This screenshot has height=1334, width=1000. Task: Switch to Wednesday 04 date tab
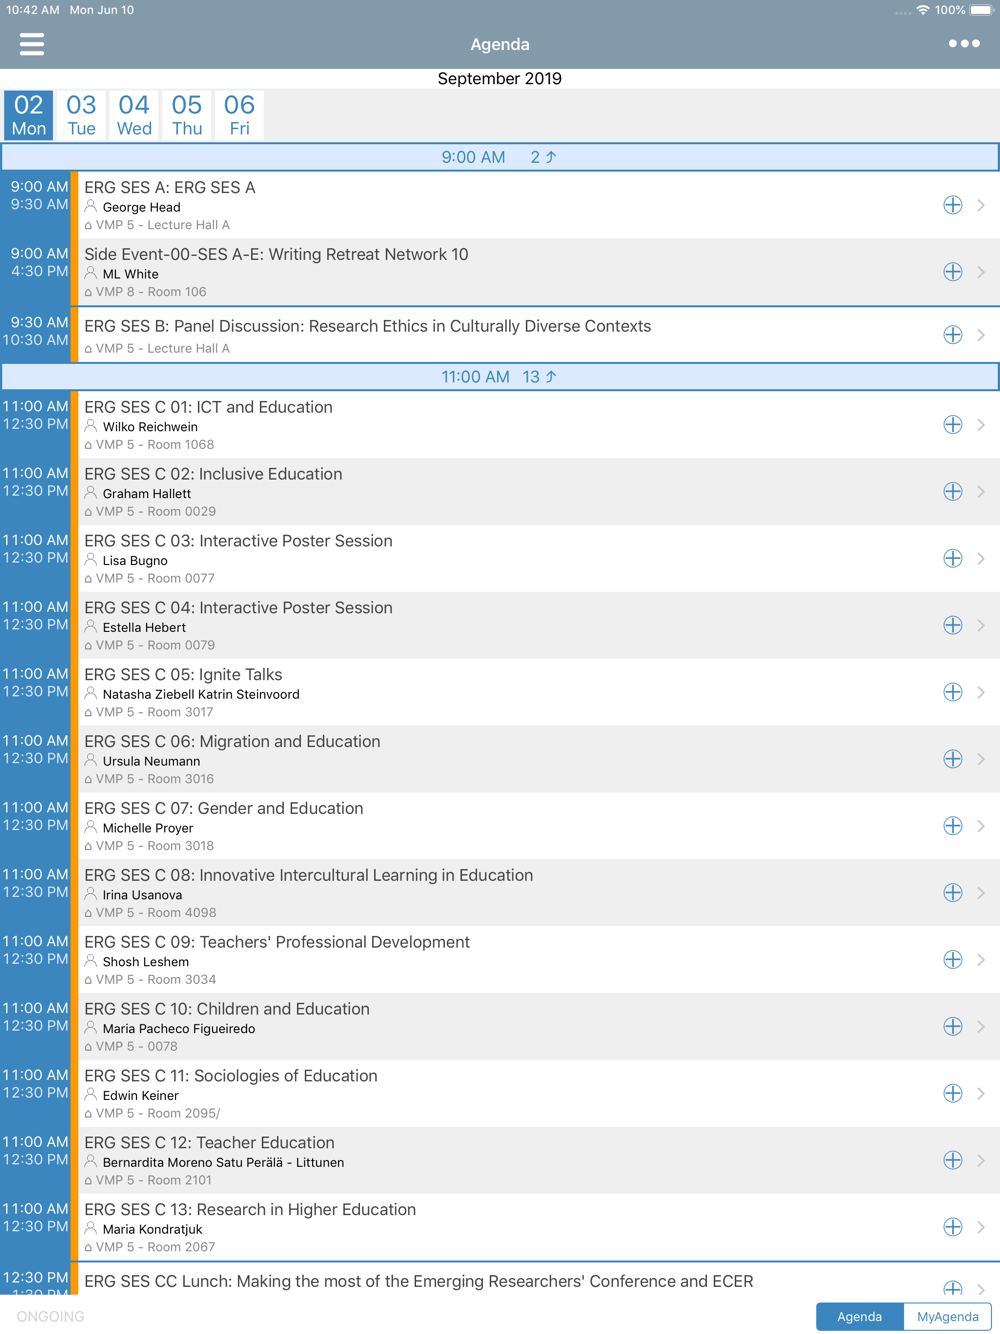pyautogui.click(x=134, y=115)
